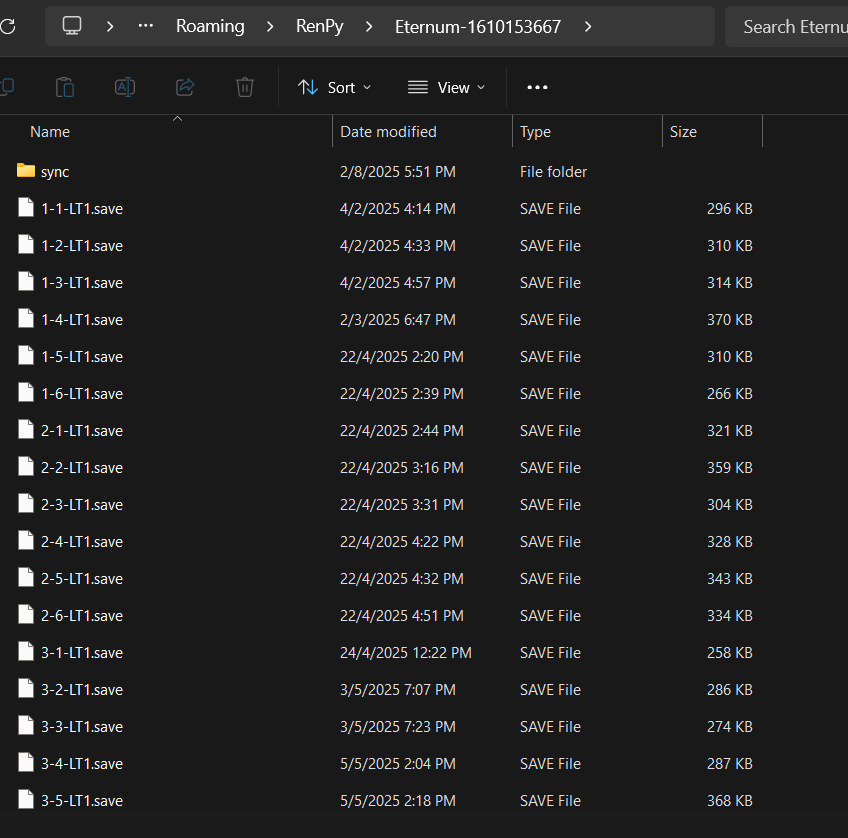848x838 pixels.
Task: Open the View dropdown menu
Action: pos(447,87)
